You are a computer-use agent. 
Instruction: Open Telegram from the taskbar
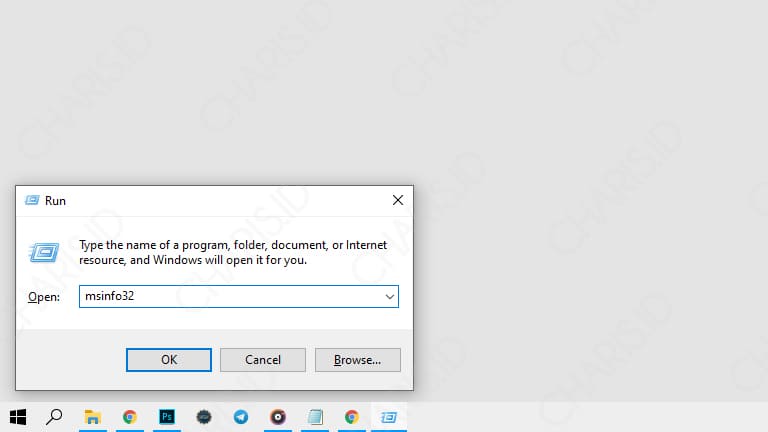241,417
